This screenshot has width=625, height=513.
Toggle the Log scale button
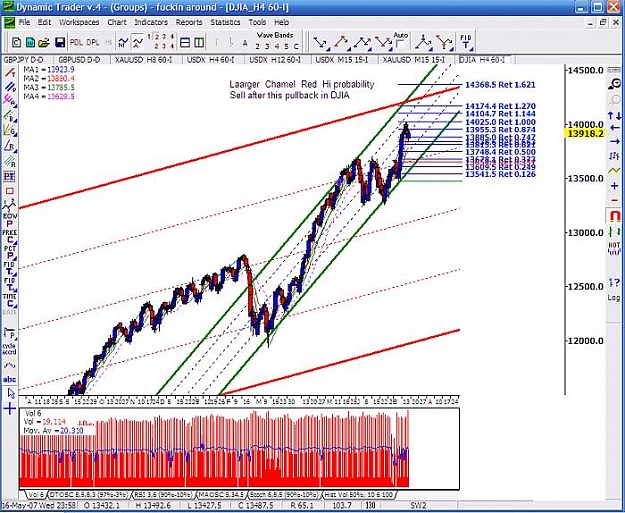coord(614,298)
